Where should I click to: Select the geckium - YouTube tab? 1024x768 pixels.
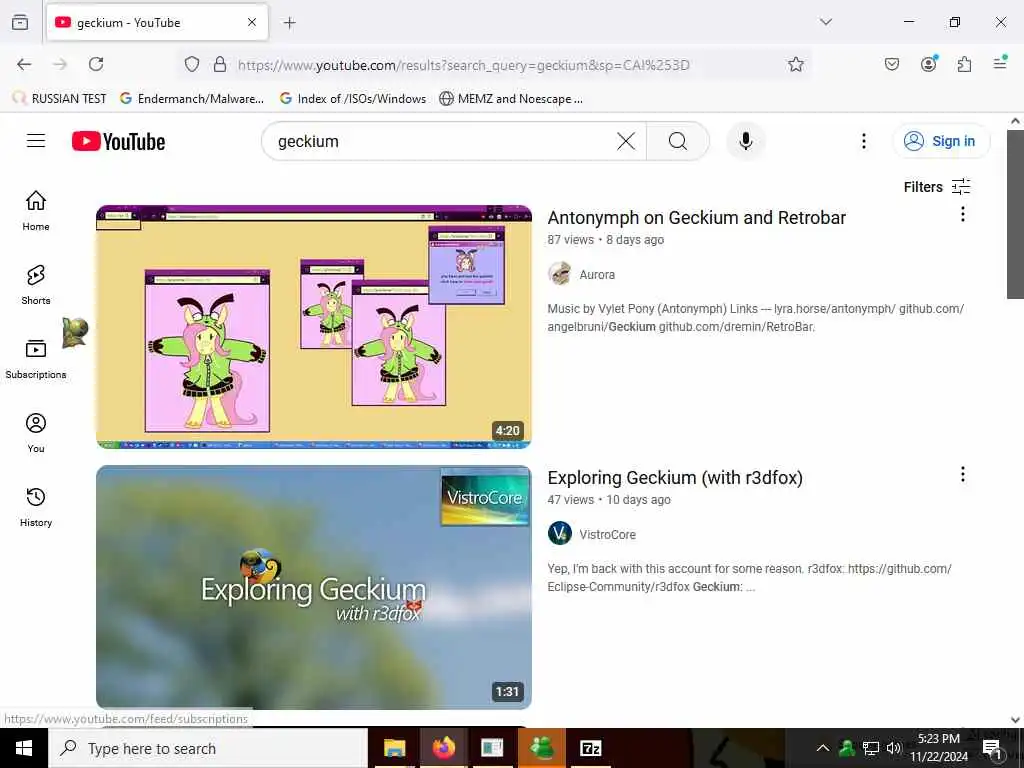(157, 22)
